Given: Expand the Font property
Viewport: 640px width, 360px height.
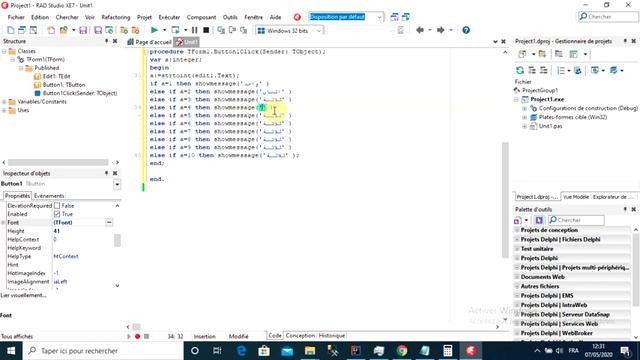Looking at the screenshot, I should point(3,223).
